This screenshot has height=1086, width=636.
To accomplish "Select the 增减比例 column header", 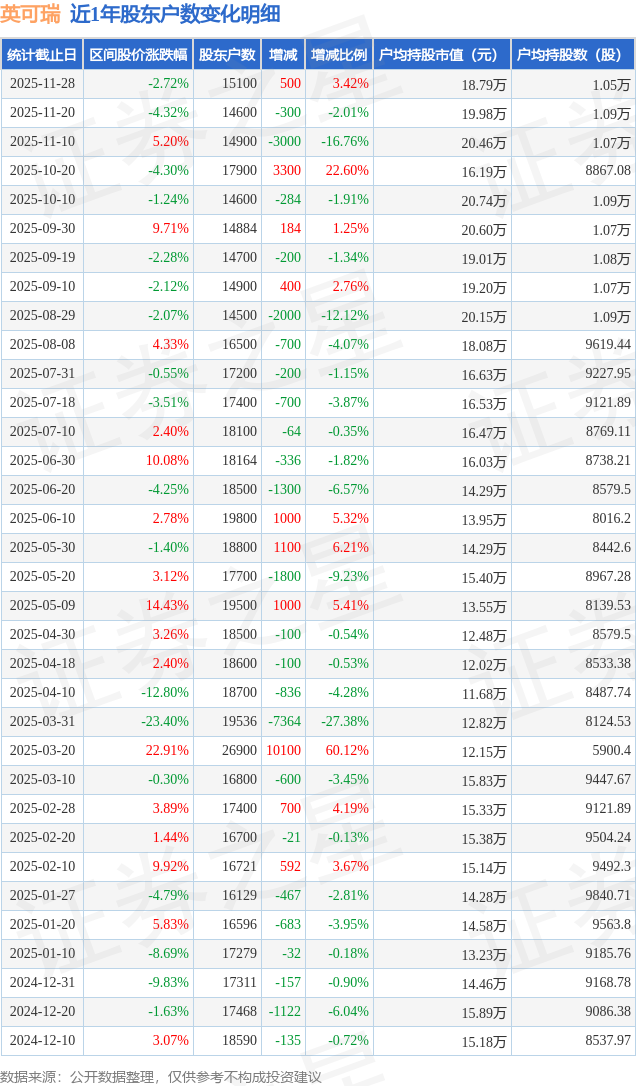I will [338, 55].
